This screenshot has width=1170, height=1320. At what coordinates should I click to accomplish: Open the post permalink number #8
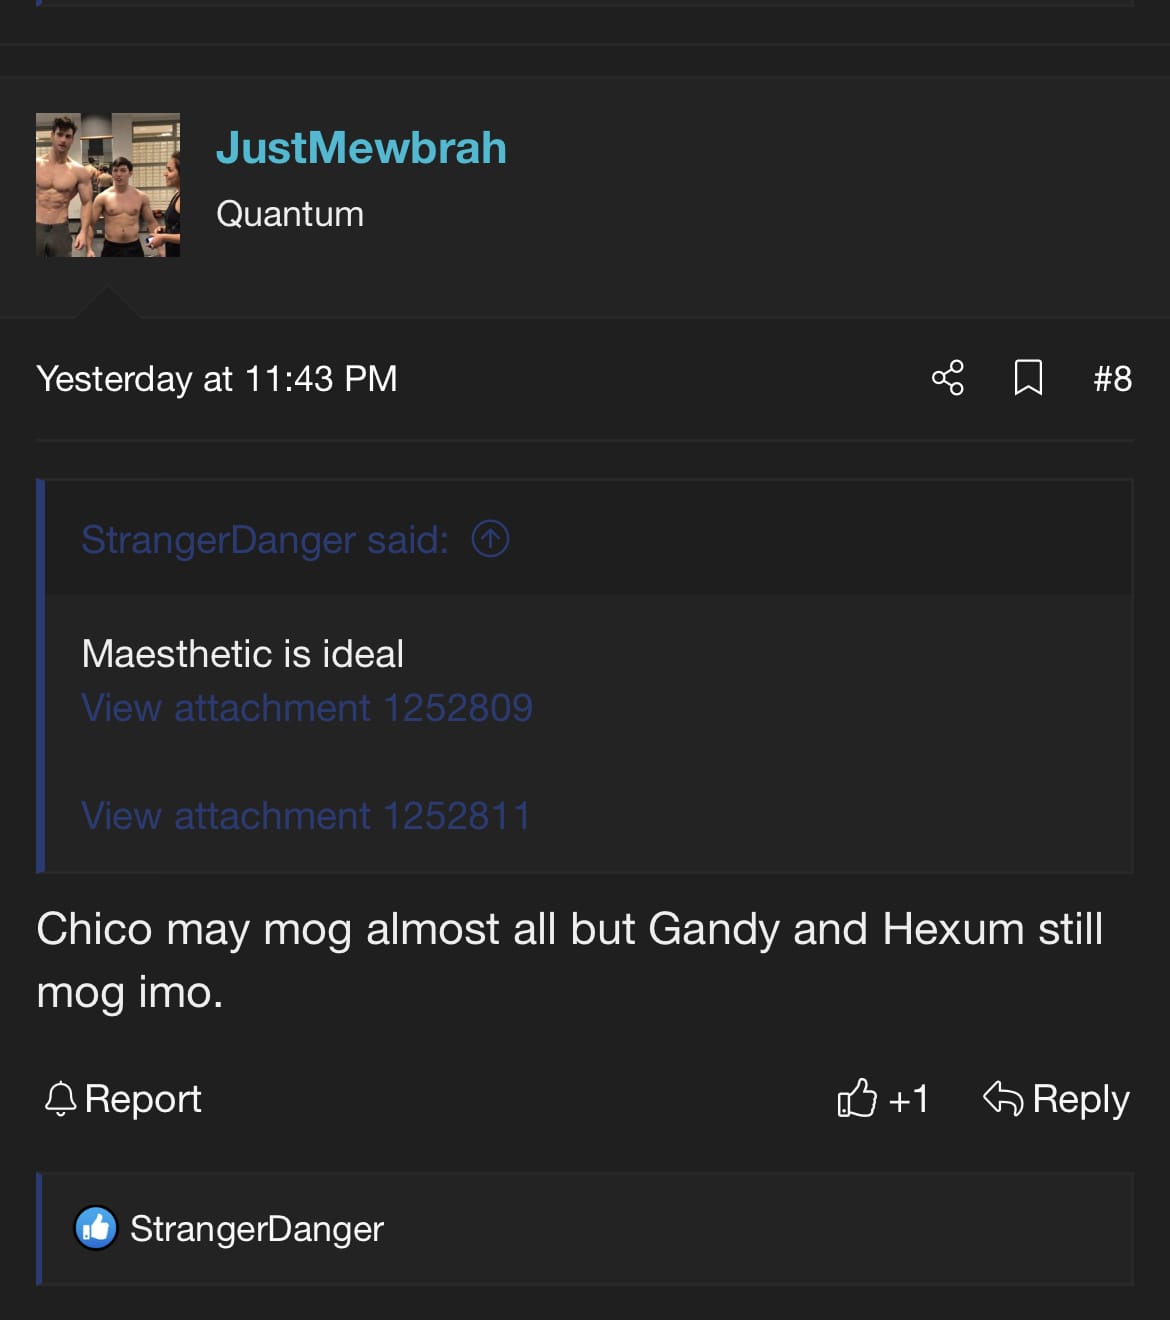[x=1112, y=379]
